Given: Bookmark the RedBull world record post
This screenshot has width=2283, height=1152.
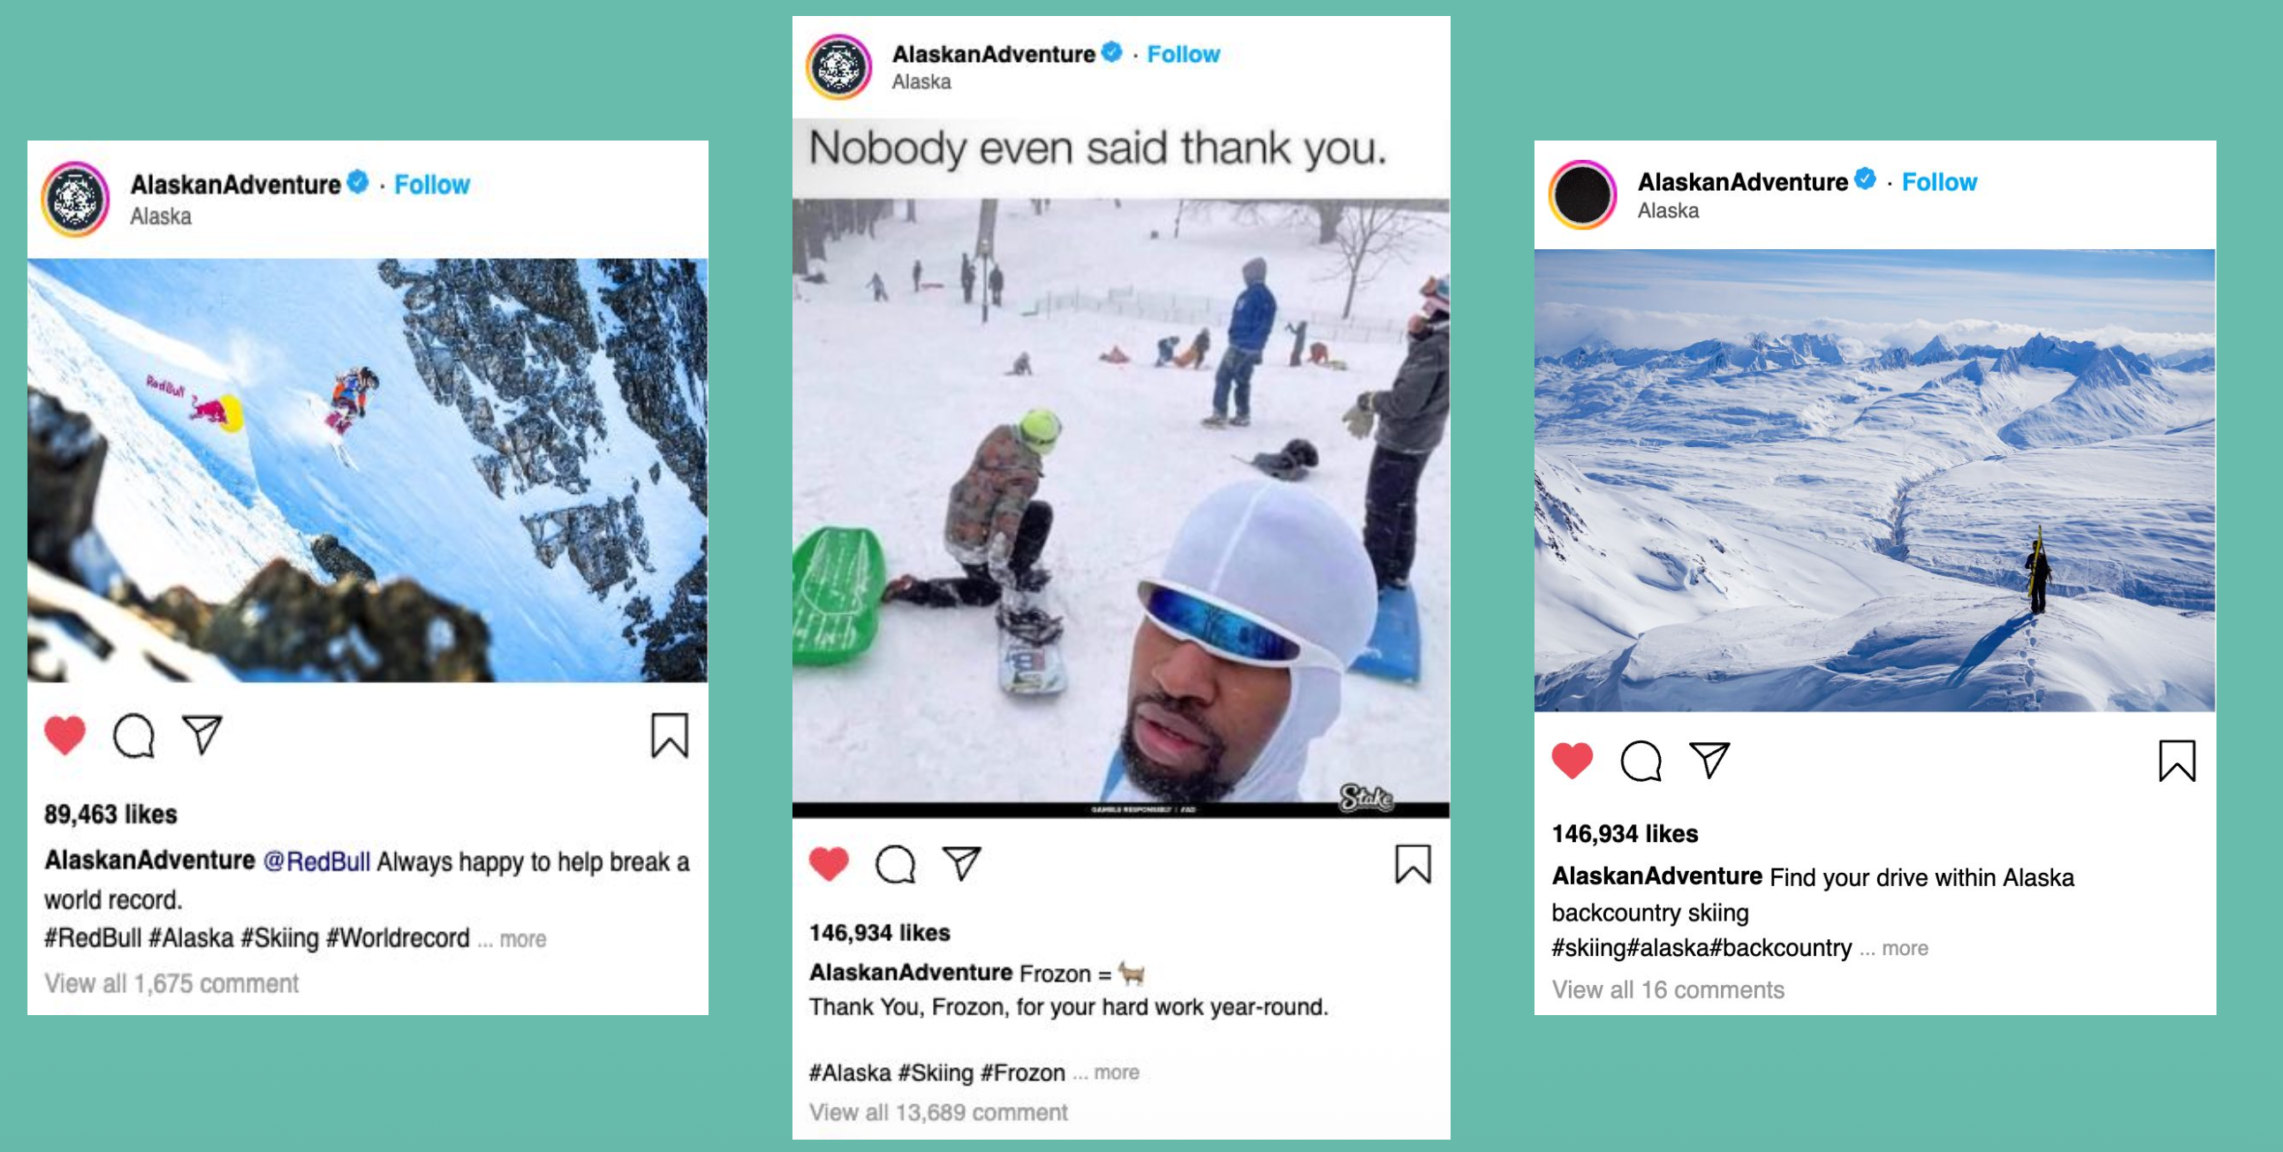Looking at the screenshot, I should [669, 735].
